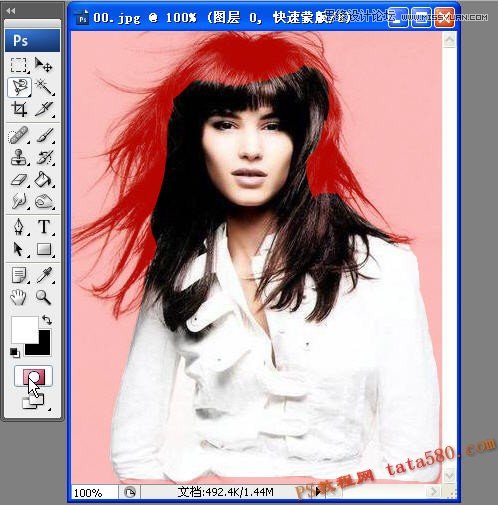
Task: Select the Rectangular Marquee tool
Action: click(19, 65)
